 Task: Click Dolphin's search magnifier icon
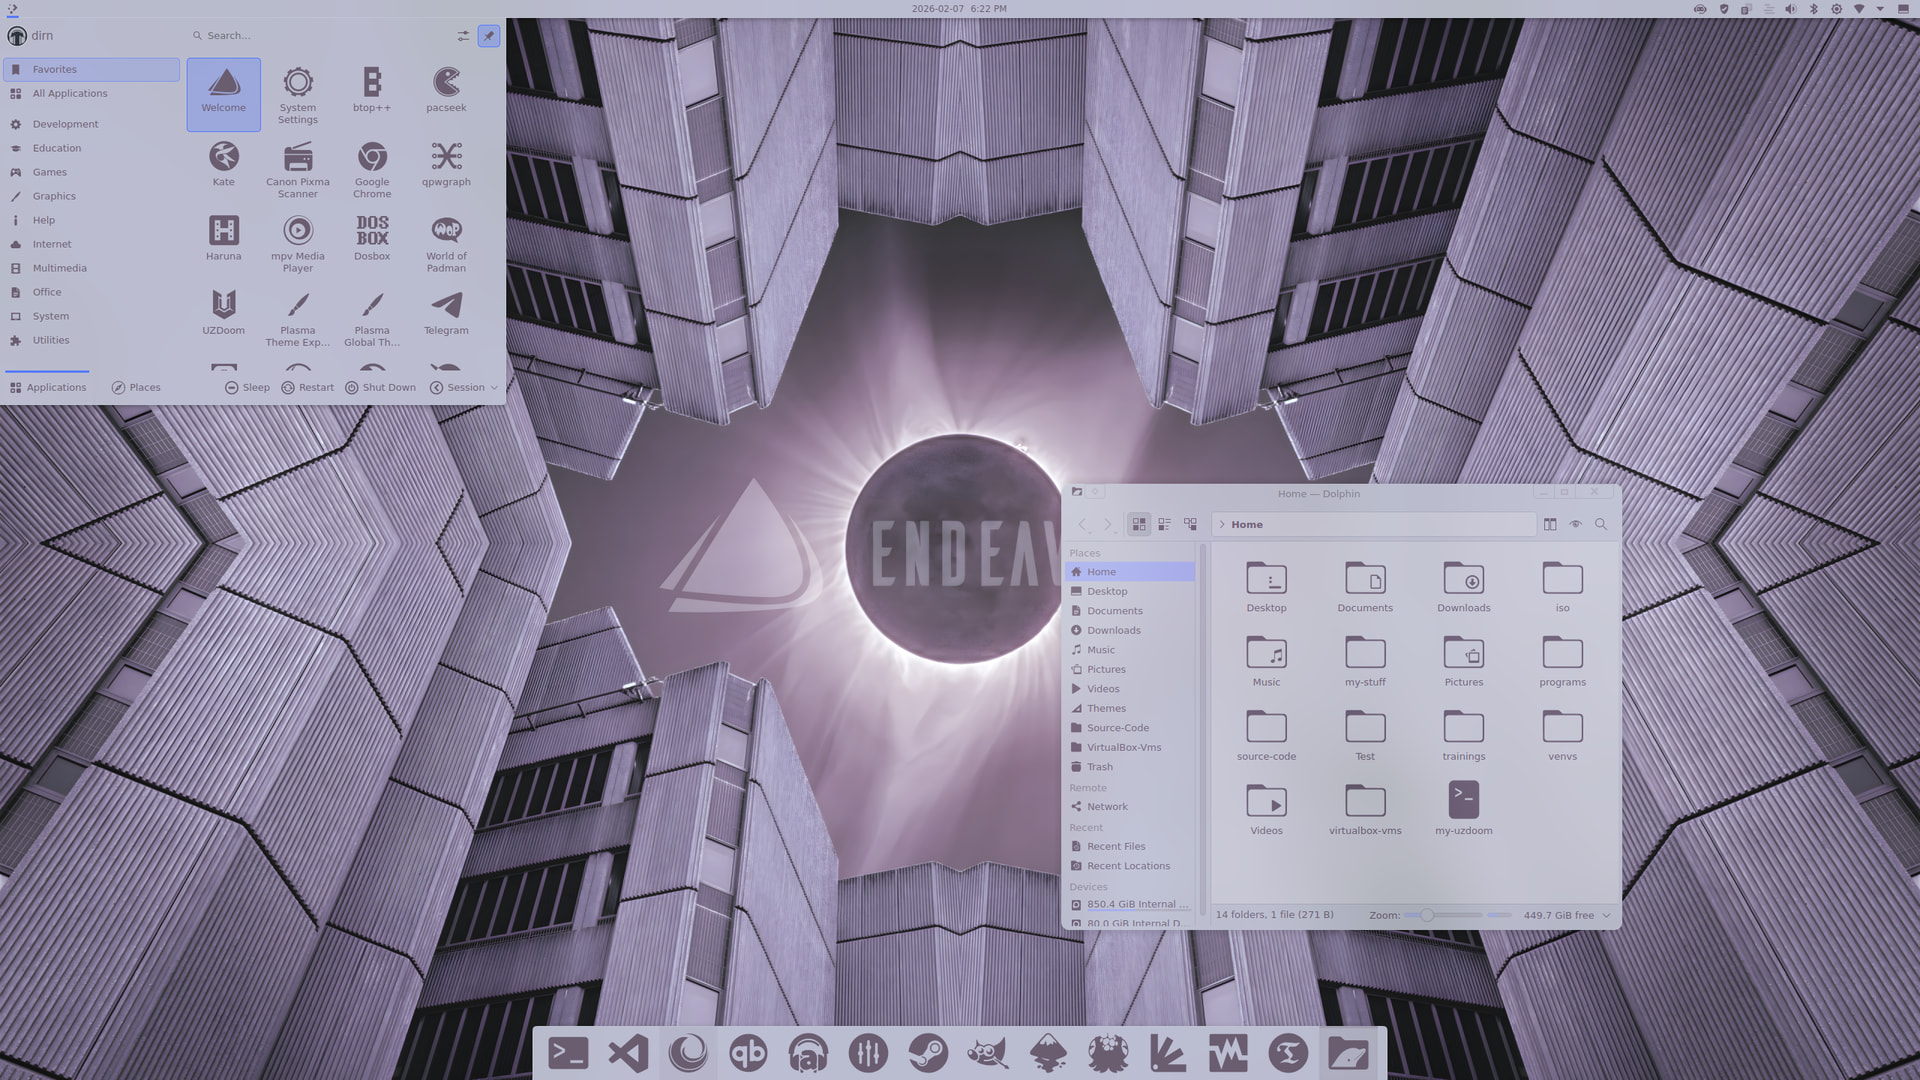point(1601,524)
